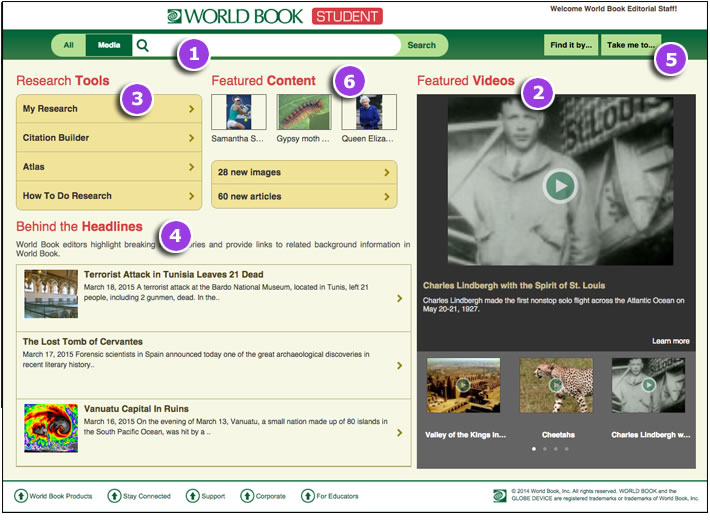The height and width of the screenshot is (520, 710).
Task: Play the Valley of the Kings thumbnail video
Action: point(463,385)
